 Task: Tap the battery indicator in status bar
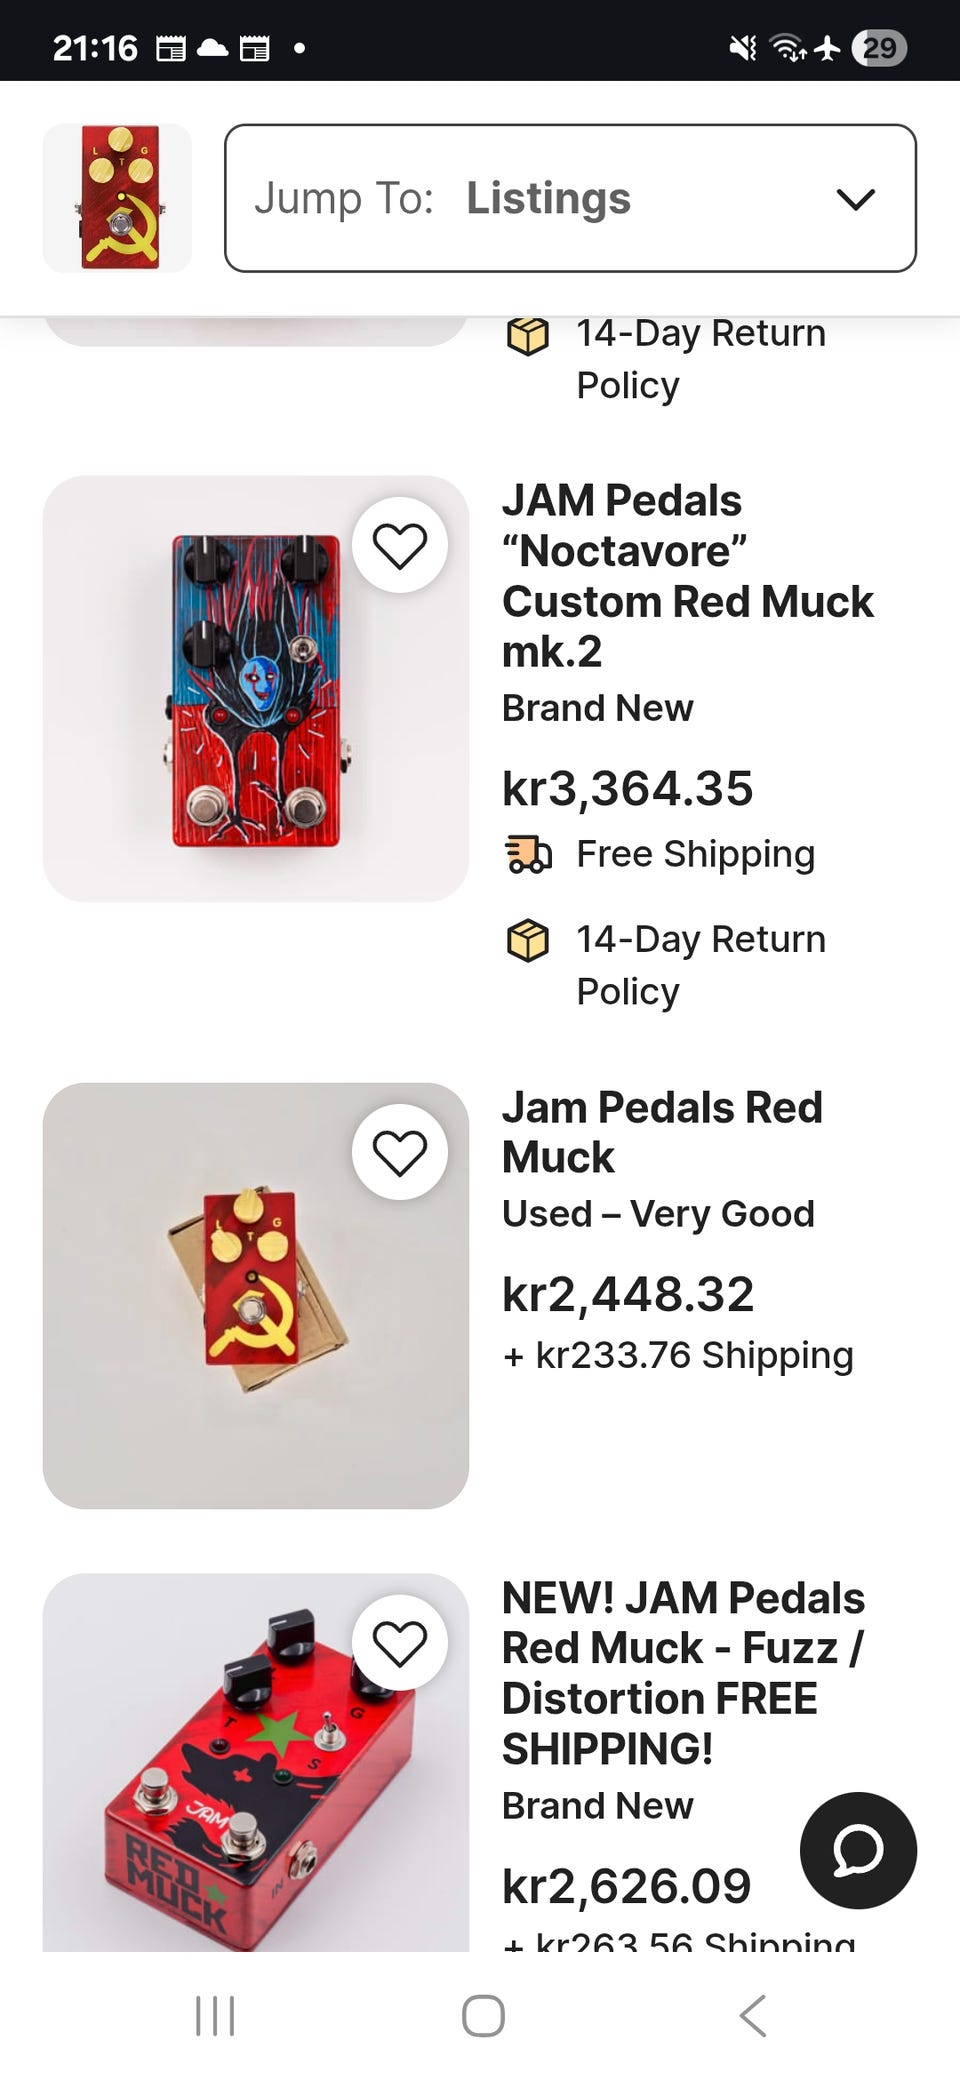(879, 48)
